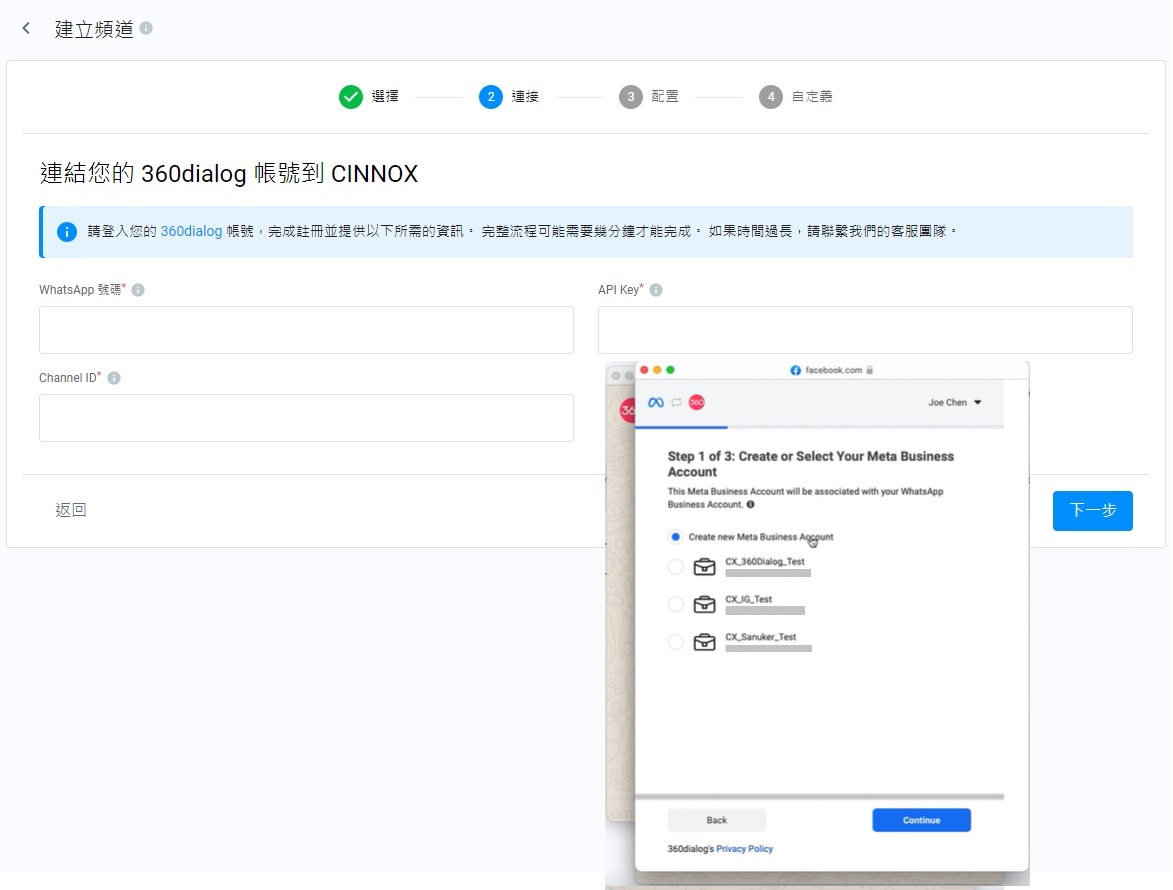Screen dimensions: 1173x890
Task: Go back using the arrow beside 建立頻道
Action: click(x=26, y=28)
